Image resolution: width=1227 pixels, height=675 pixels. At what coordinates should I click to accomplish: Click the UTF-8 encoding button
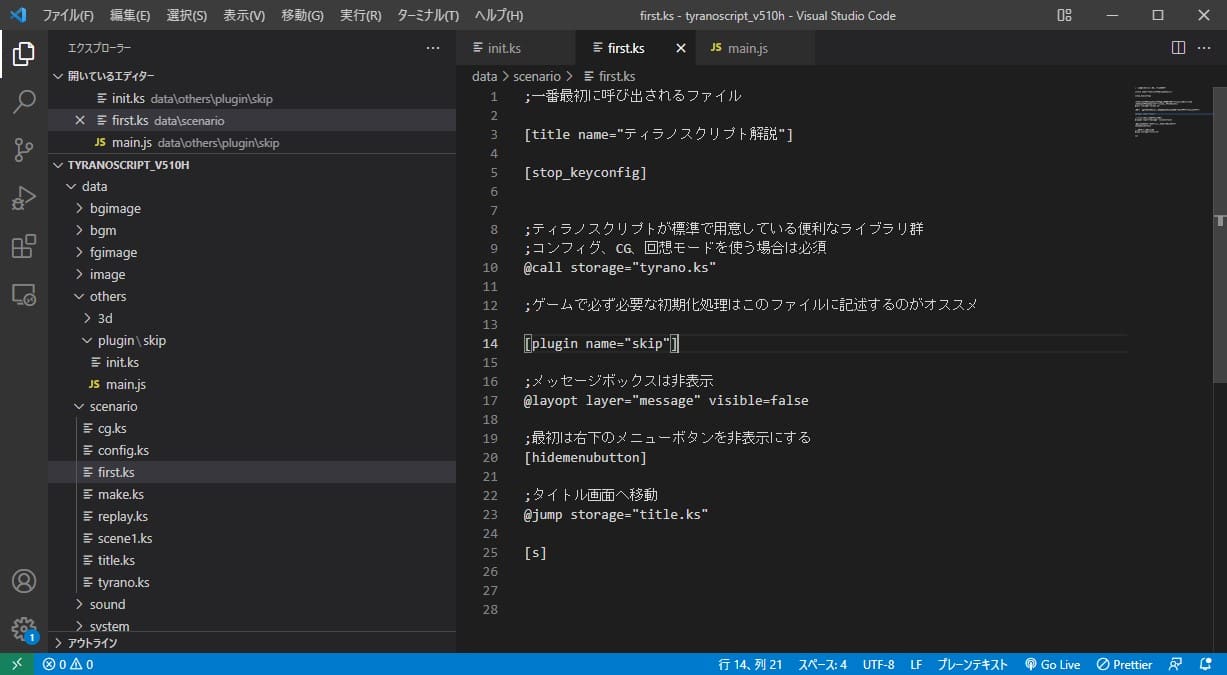coord(878,664)
